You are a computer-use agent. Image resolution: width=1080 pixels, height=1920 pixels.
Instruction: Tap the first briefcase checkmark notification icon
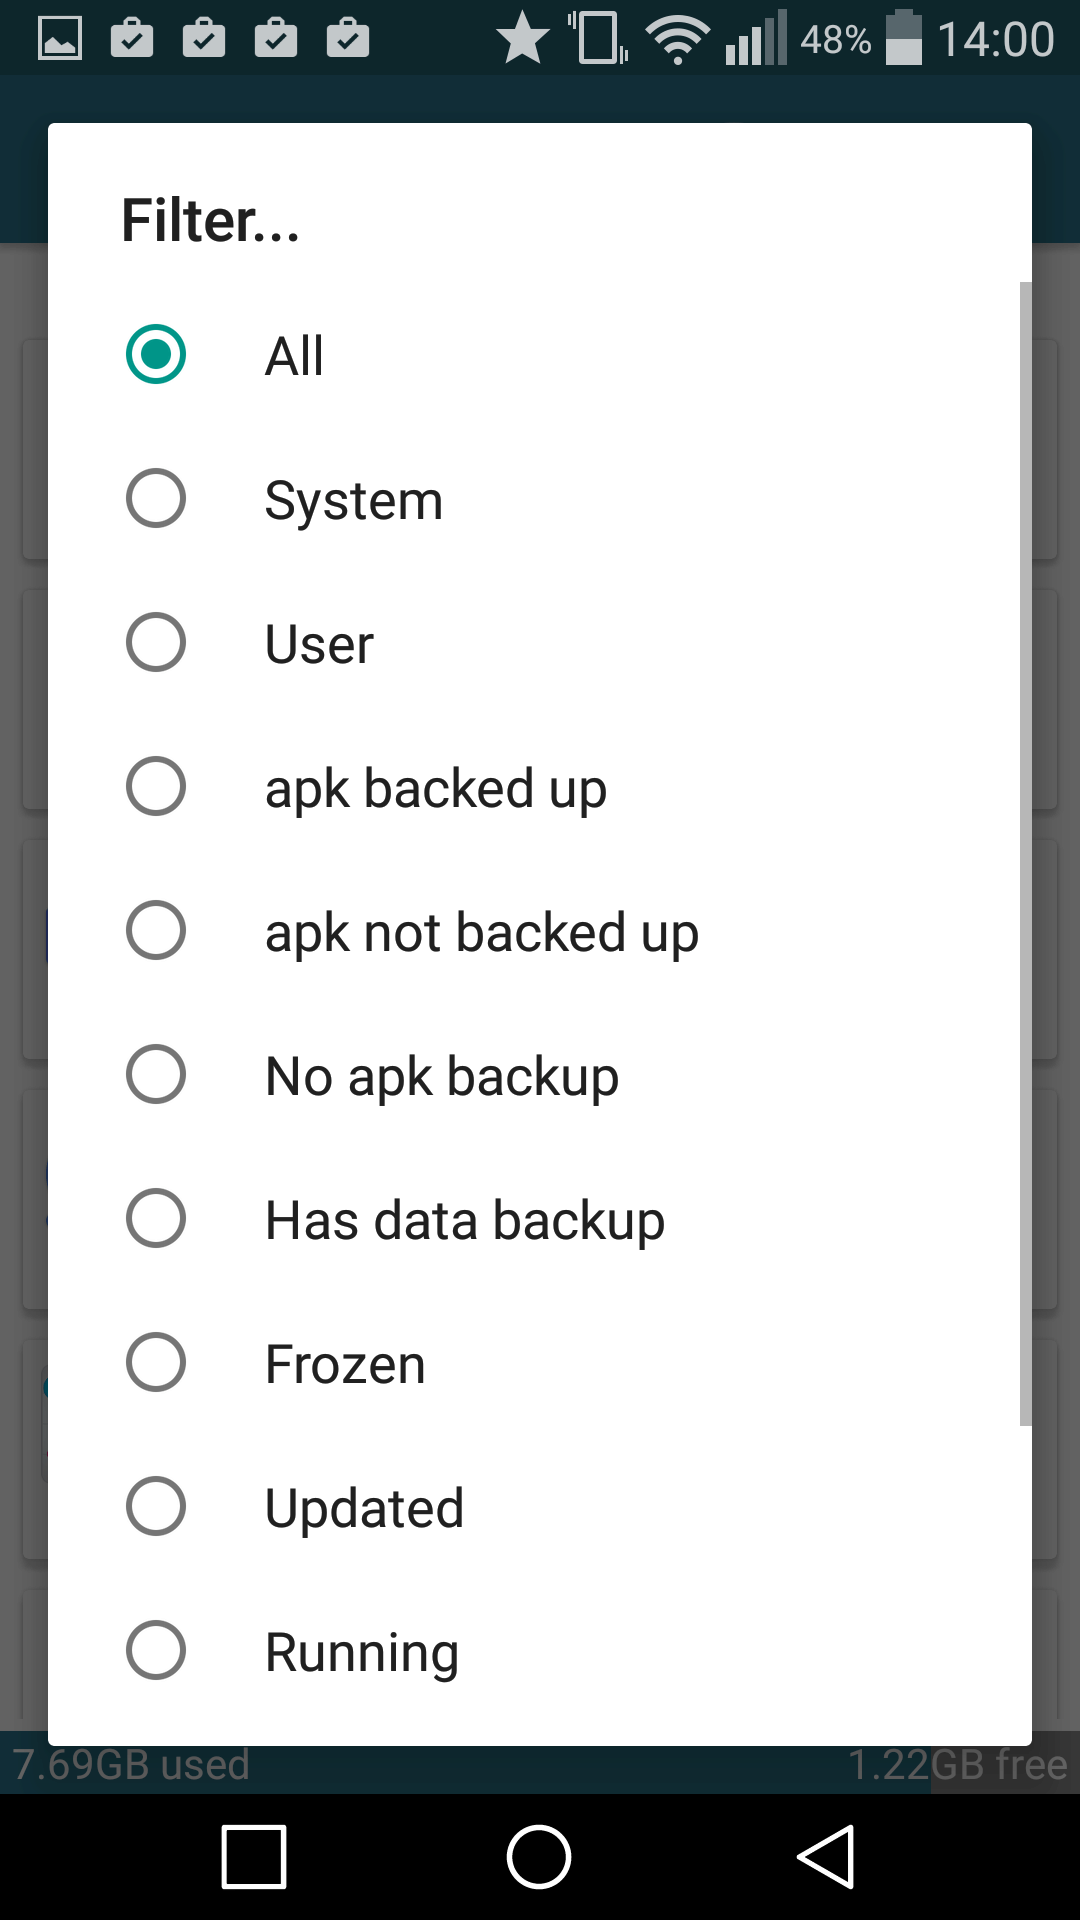(x=132, y=39)
